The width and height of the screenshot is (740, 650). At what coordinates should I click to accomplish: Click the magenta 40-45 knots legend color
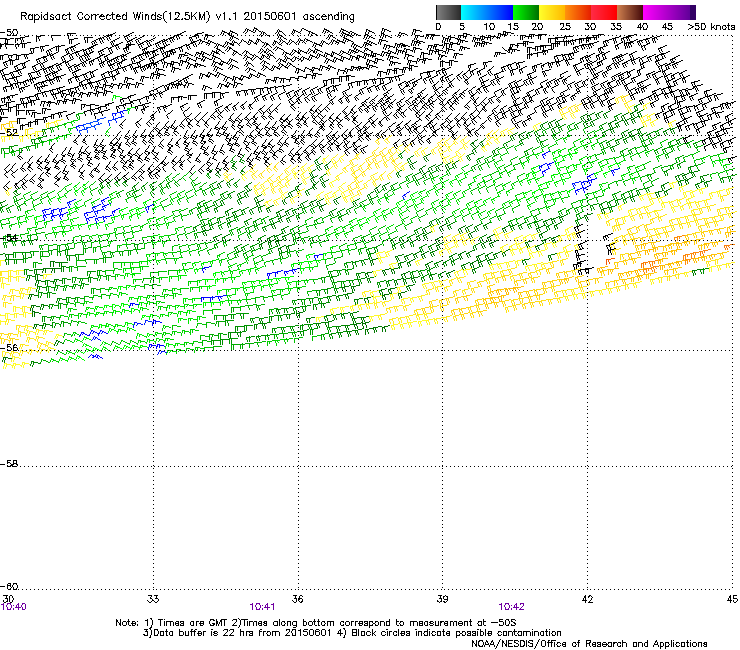[656, 12]
